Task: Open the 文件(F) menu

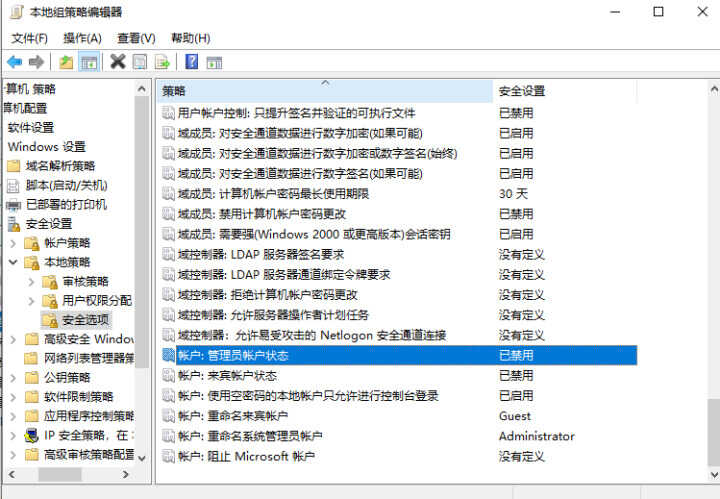Action: click(30, 38)
